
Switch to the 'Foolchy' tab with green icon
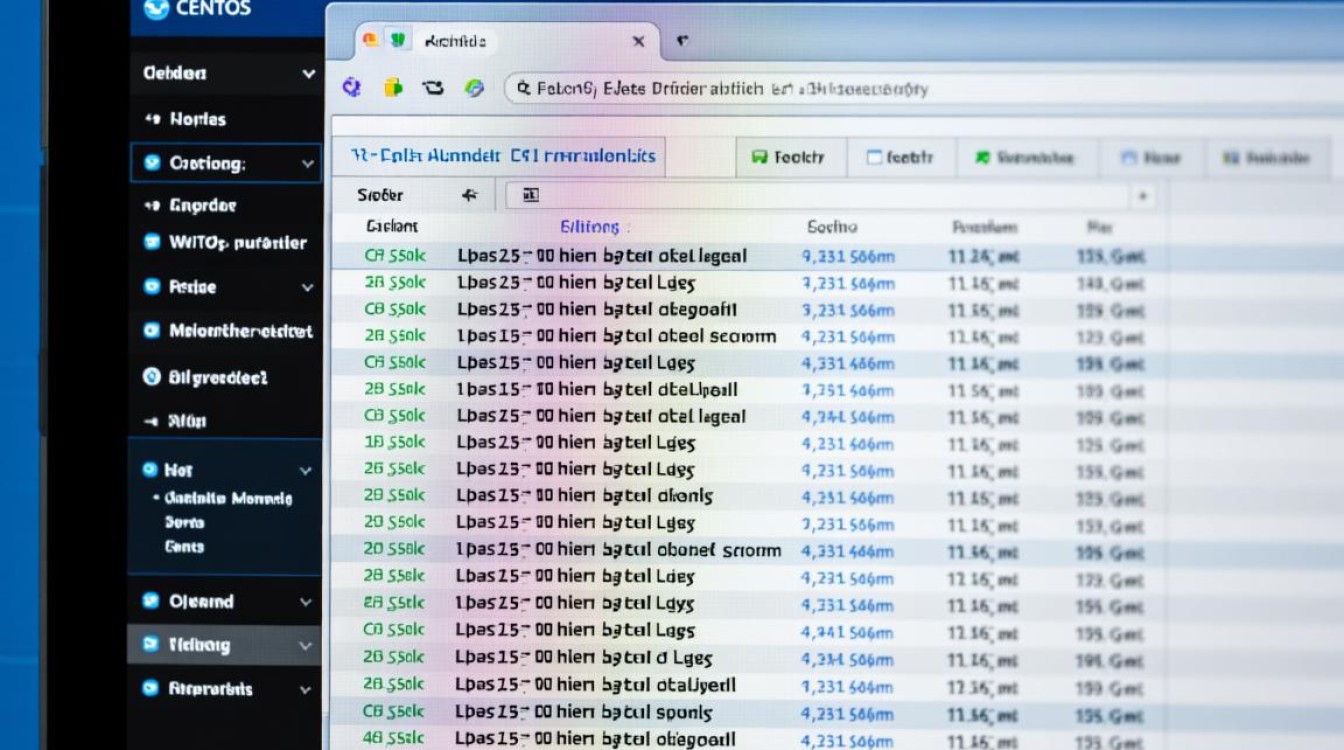pos(788,158)
